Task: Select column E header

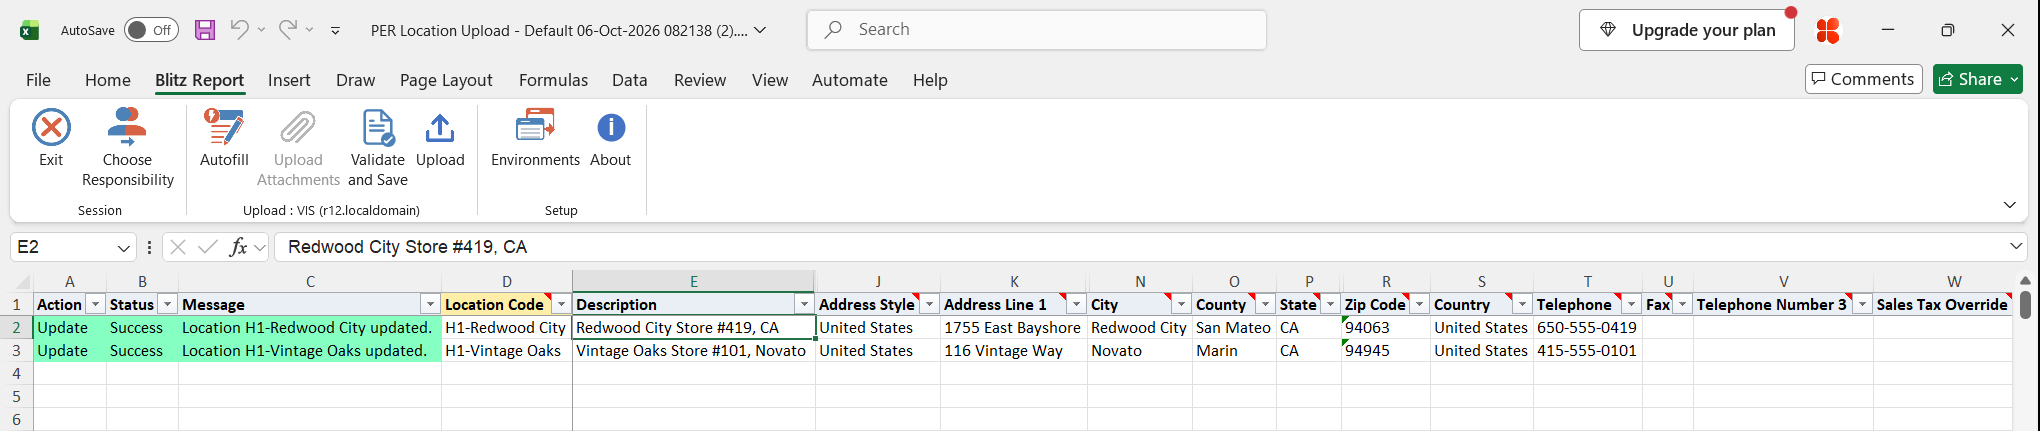Action: (694, 282)
